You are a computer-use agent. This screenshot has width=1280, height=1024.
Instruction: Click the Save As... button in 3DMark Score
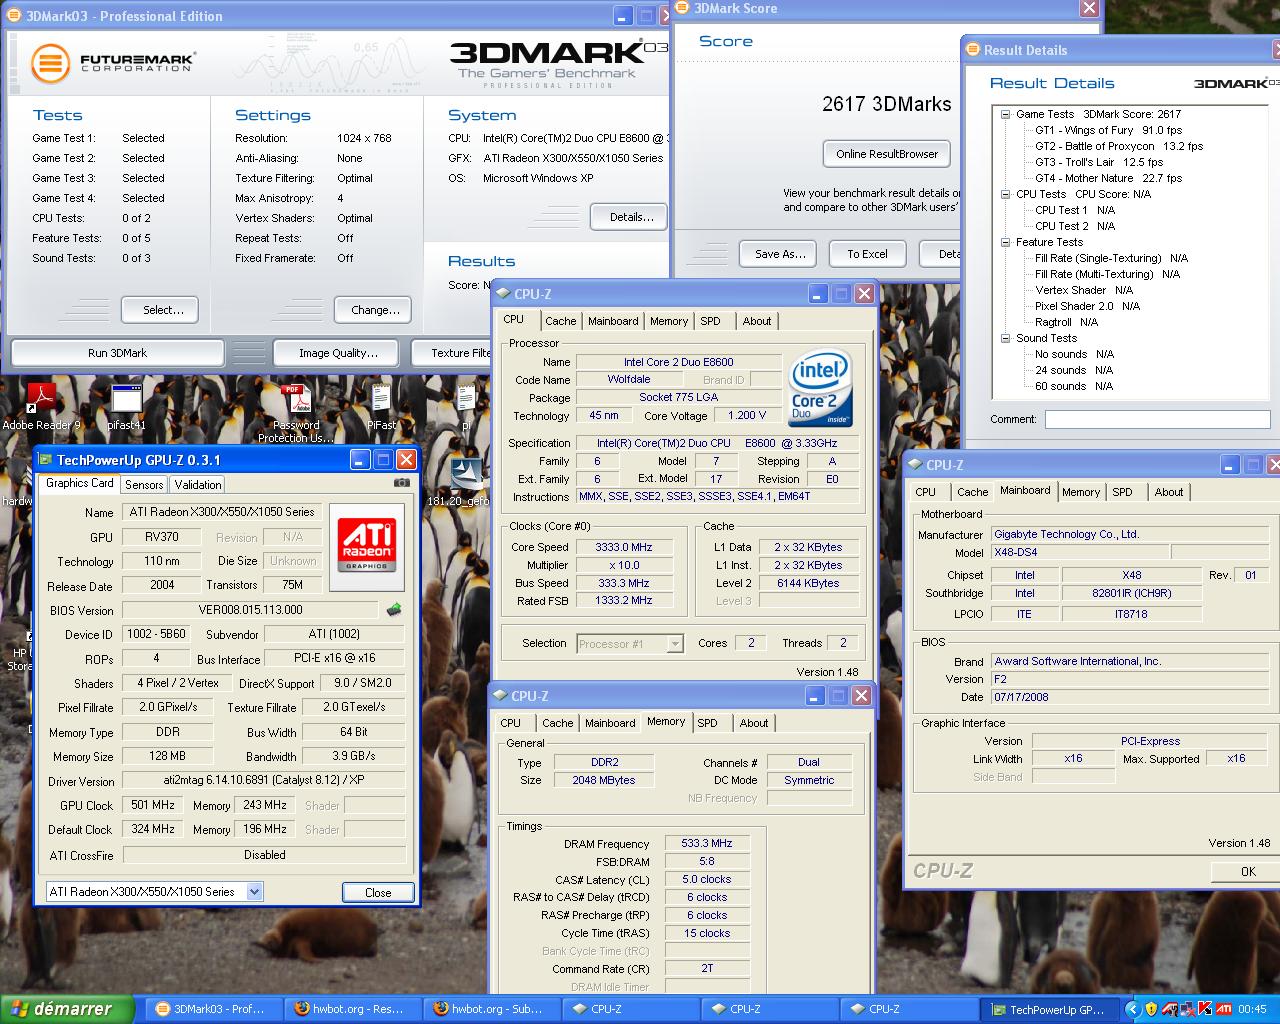click(779, 254)
